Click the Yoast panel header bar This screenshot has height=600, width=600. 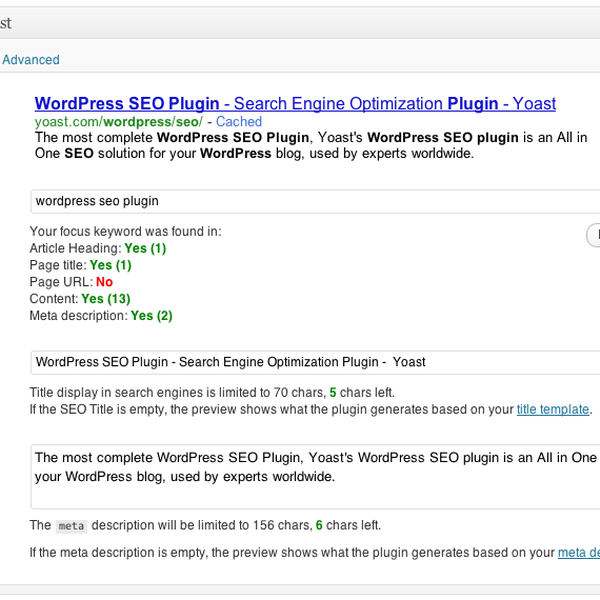pos(300,22)
